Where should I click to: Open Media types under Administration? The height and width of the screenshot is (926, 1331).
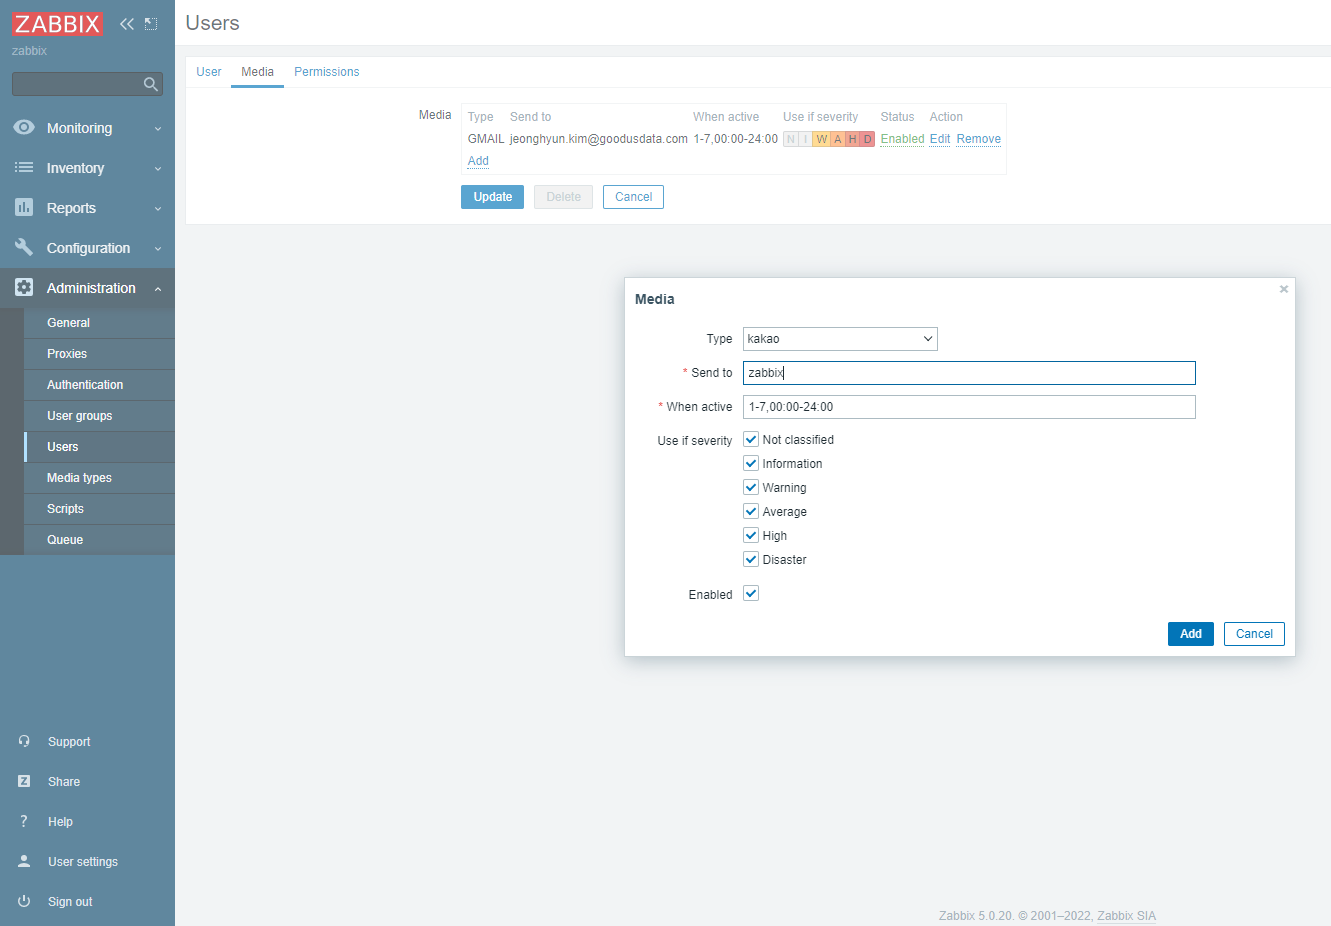[x=99, y=478]
